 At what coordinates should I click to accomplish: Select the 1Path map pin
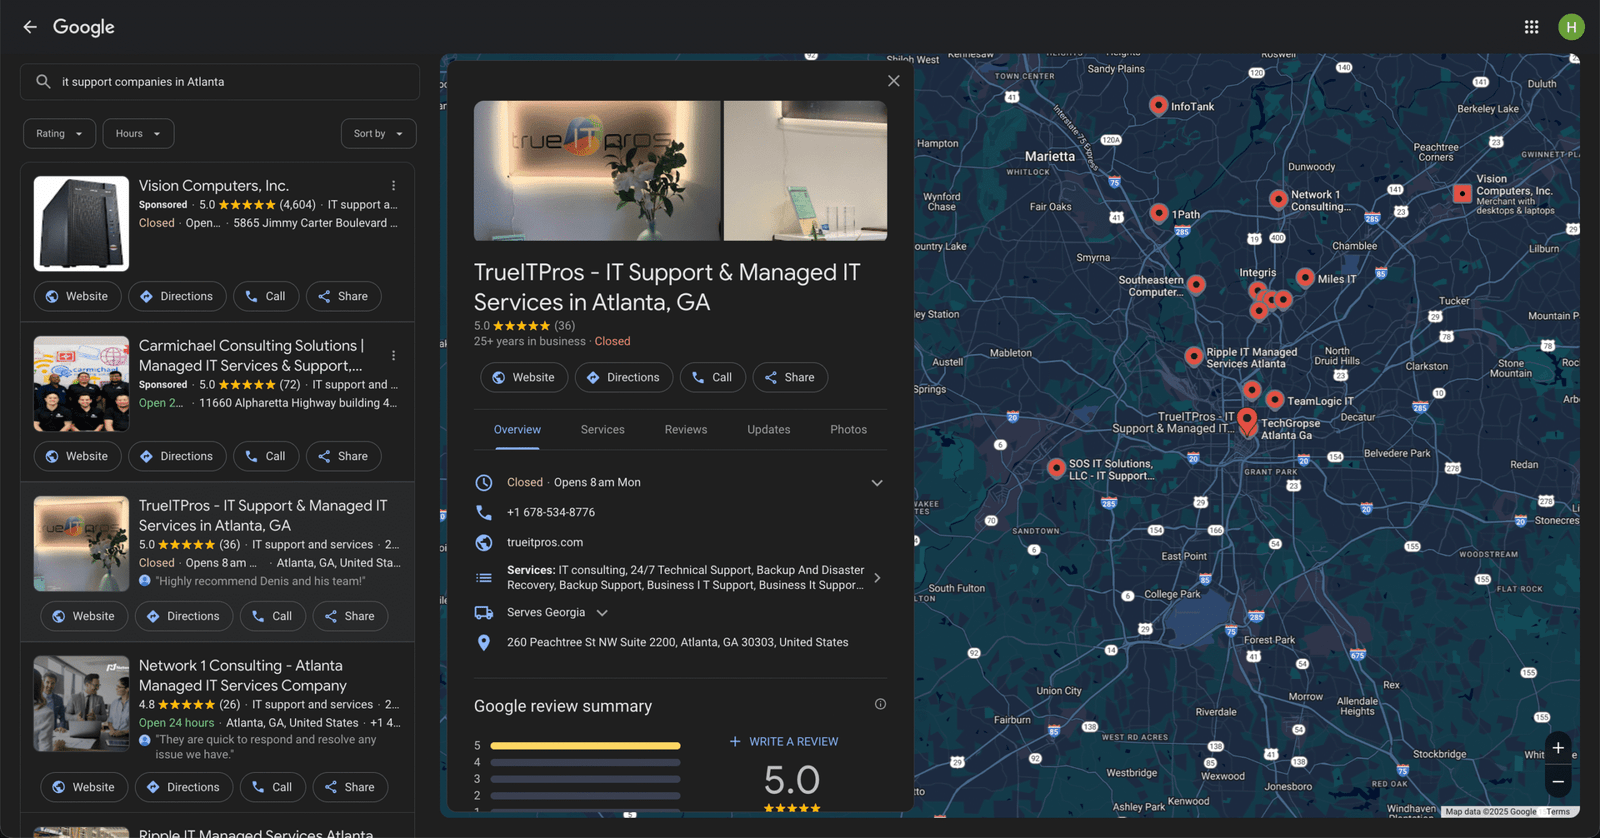click(1158, 213)
